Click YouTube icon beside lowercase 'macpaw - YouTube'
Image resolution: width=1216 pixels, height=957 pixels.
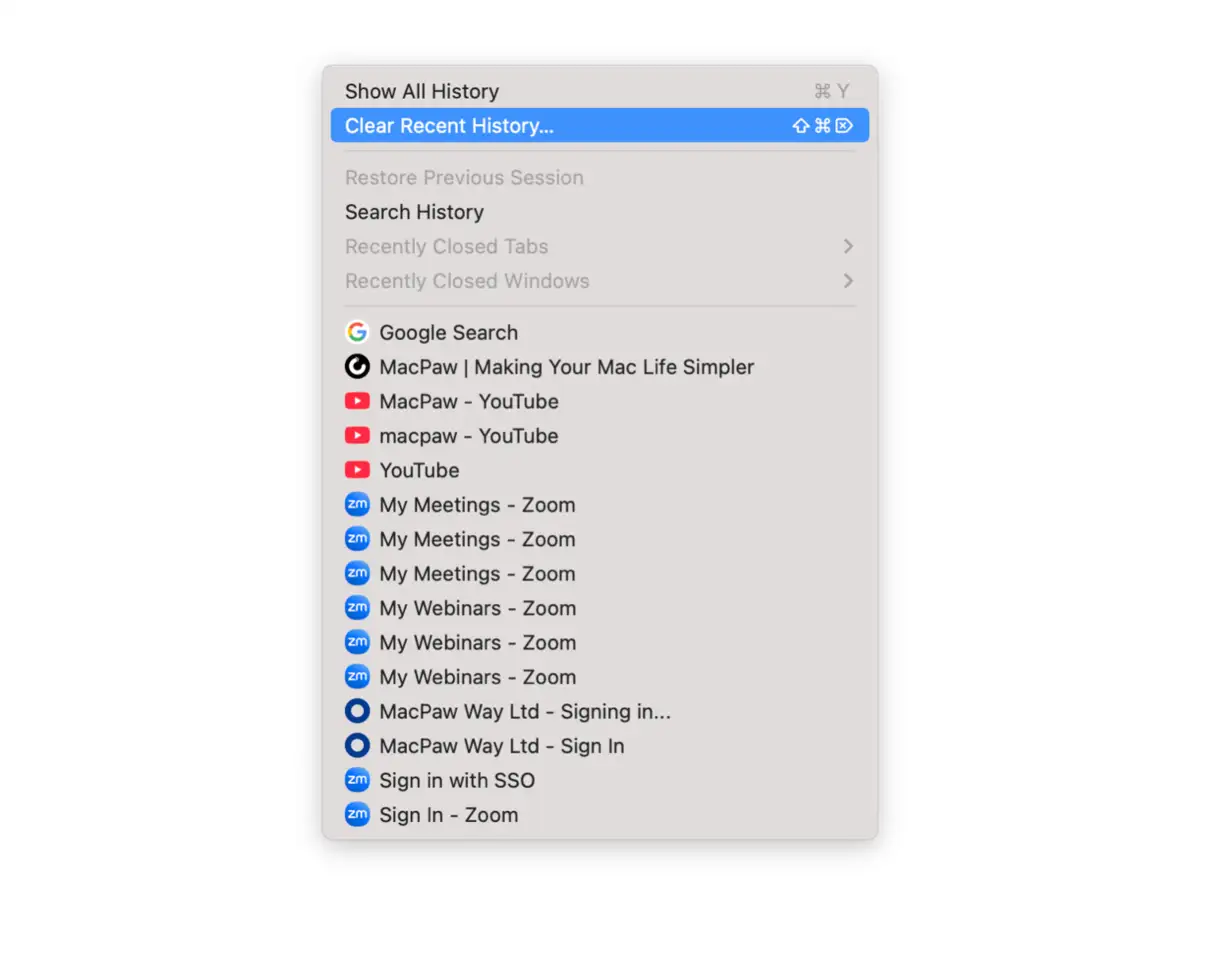pos(357,436)
